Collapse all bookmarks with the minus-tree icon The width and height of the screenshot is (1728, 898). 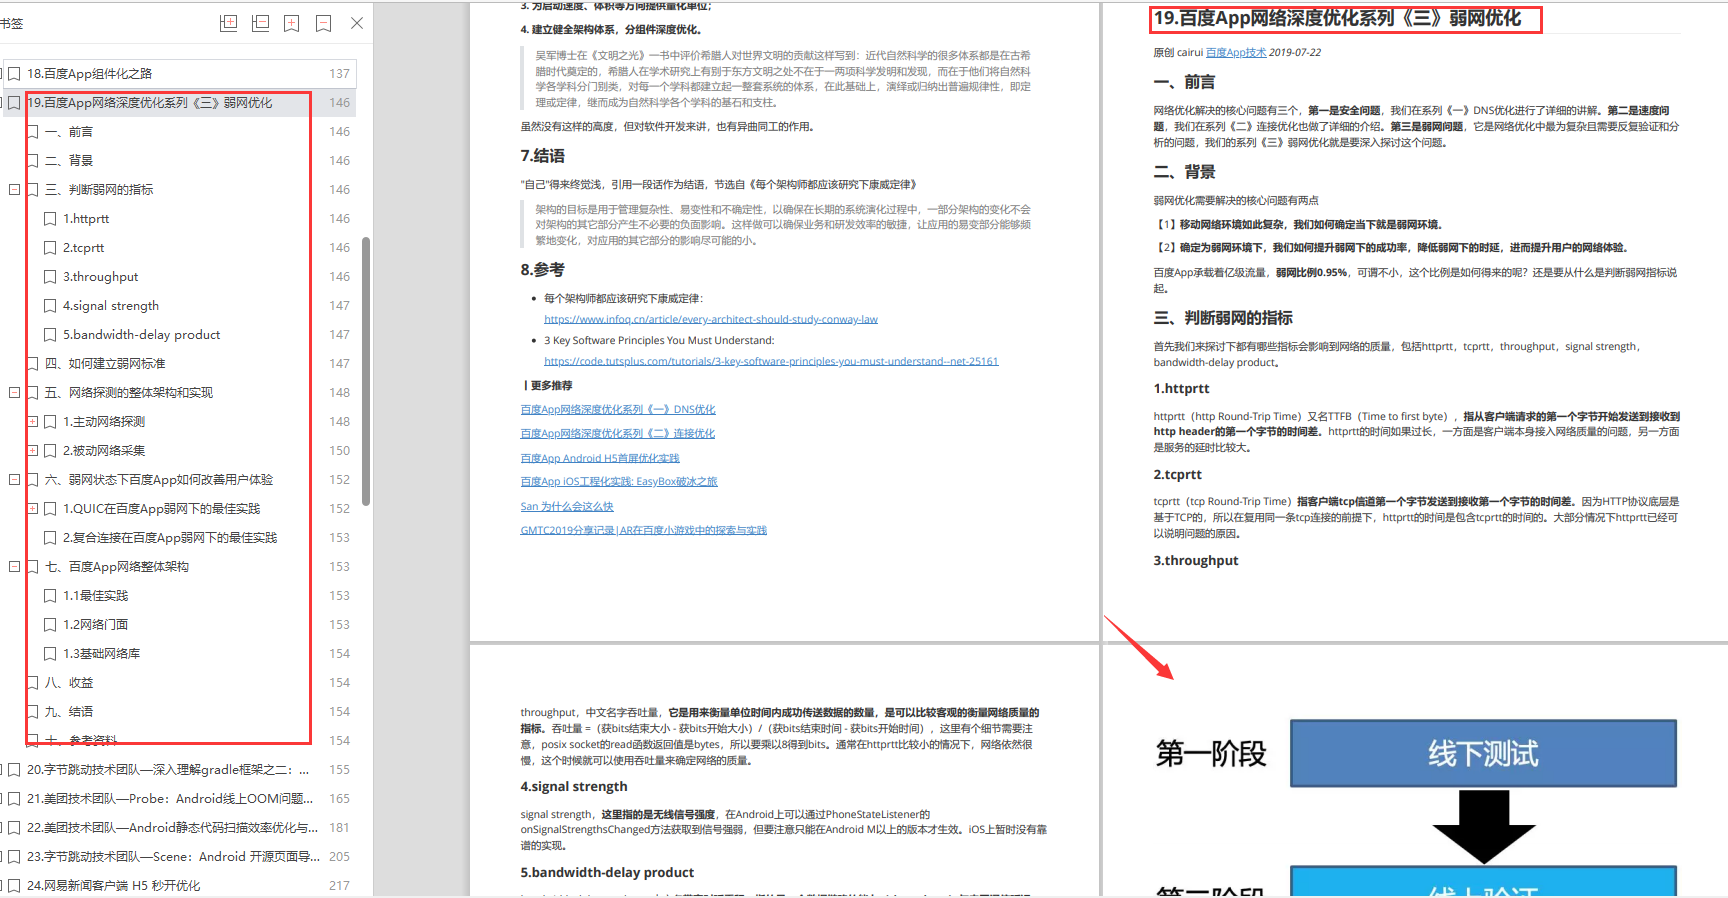pyautogui.click(x=260, y=23)
